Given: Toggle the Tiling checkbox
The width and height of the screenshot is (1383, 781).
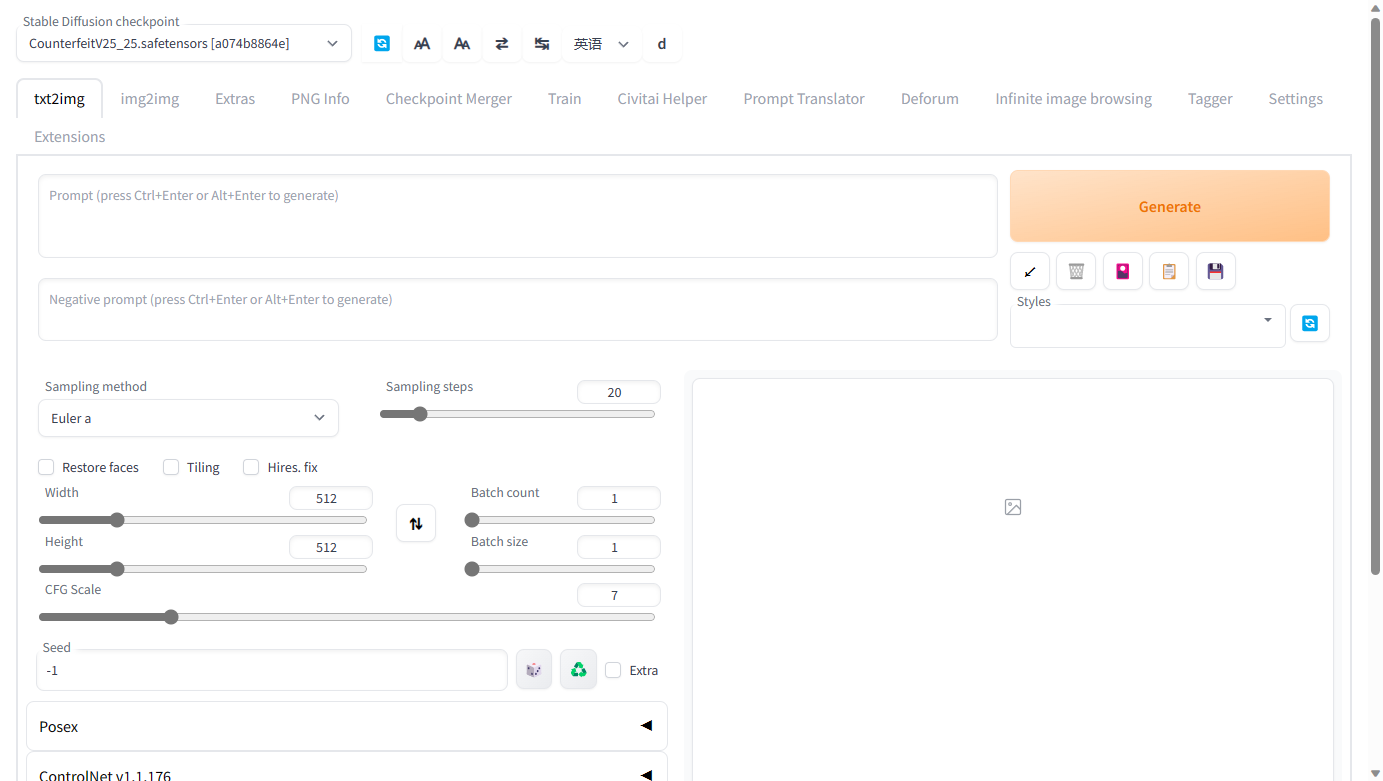Looking at the screenshot, I should tap(171, 467).
